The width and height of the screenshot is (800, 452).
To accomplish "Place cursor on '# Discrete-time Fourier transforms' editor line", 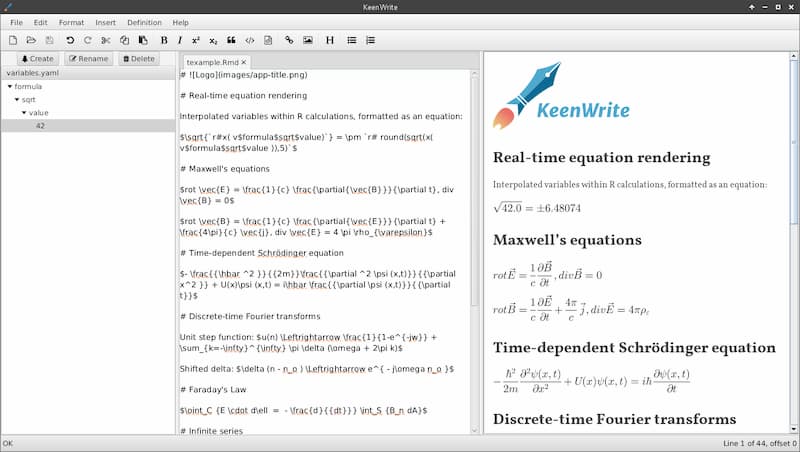I will (x=250, y=316).
